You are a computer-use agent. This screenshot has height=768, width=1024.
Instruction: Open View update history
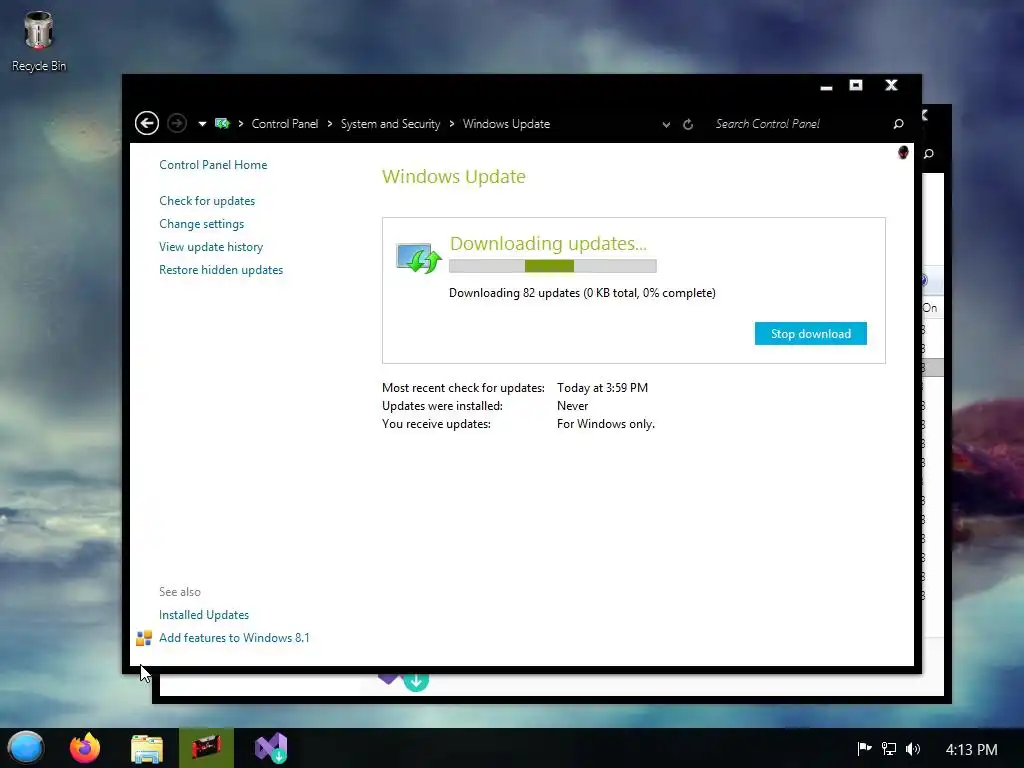(x=211, y=247)
